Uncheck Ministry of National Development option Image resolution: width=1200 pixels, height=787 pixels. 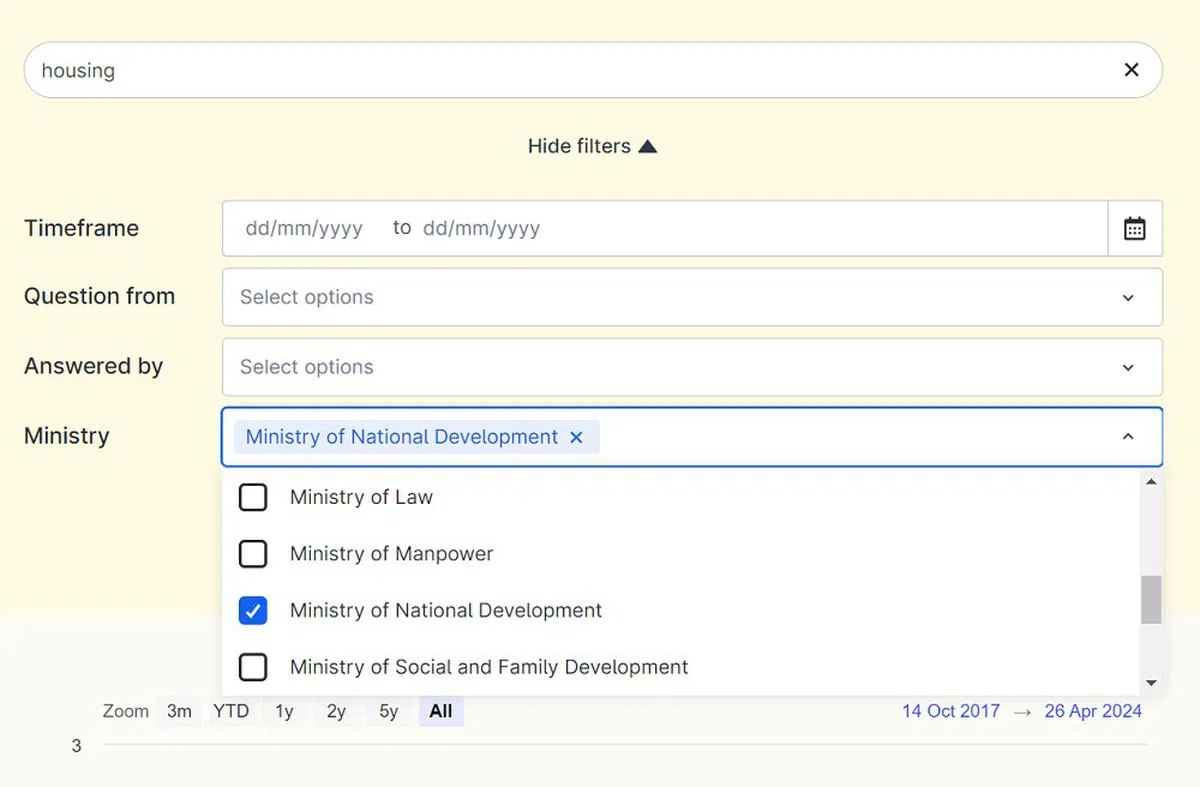pos(253,611)
